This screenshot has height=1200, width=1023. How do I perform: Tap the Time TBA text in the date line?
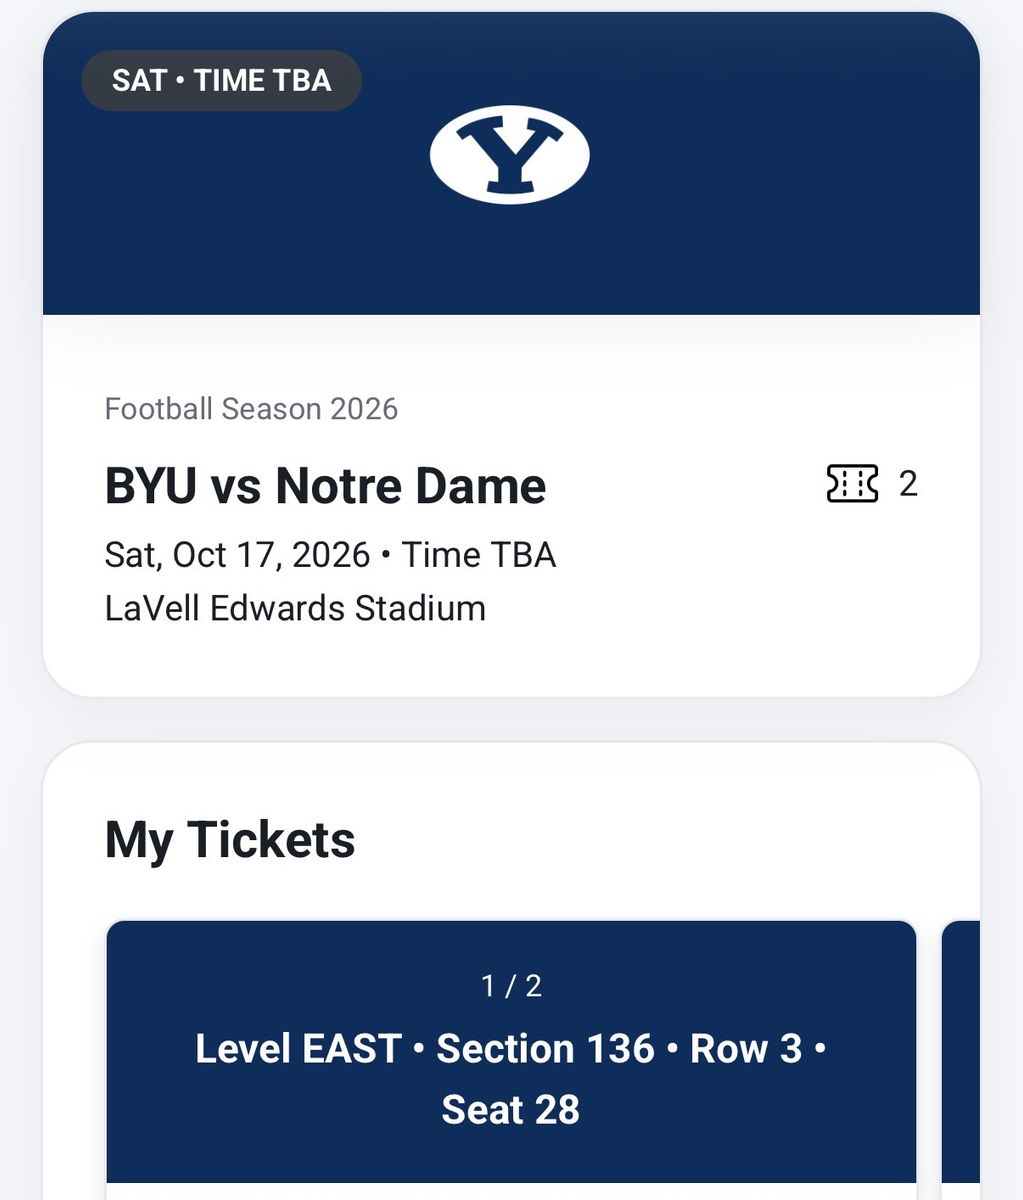(x=479, y=554)
